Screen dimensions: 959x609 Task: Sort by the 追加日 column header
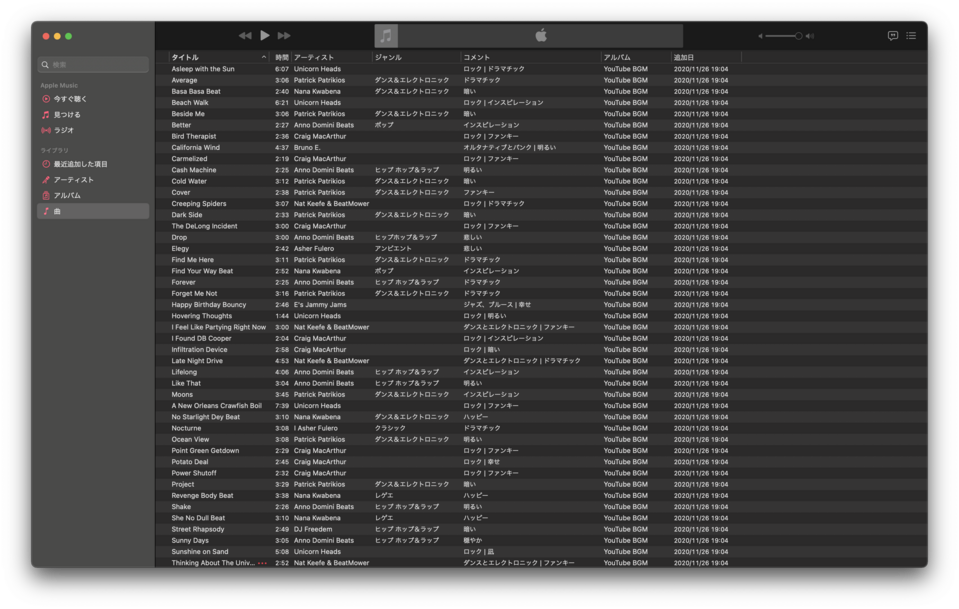point(684,57)
